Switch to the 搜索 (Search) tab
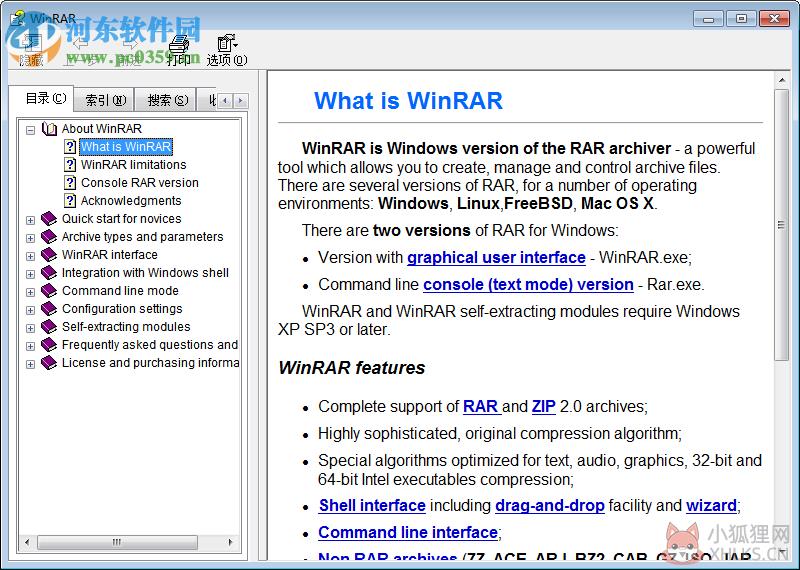The image size is (800, 570). tap(167, 100)
